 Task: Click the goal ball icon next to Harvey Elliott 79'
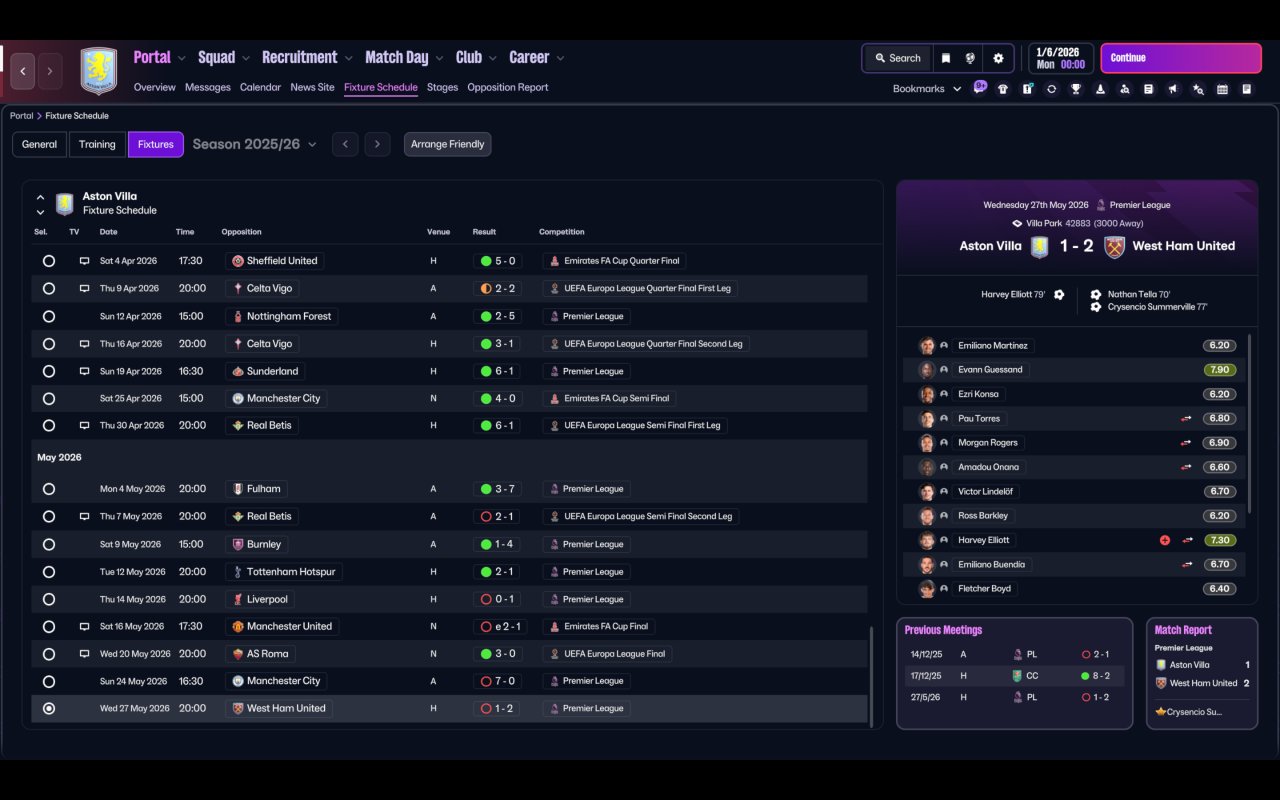(1059, 295)
